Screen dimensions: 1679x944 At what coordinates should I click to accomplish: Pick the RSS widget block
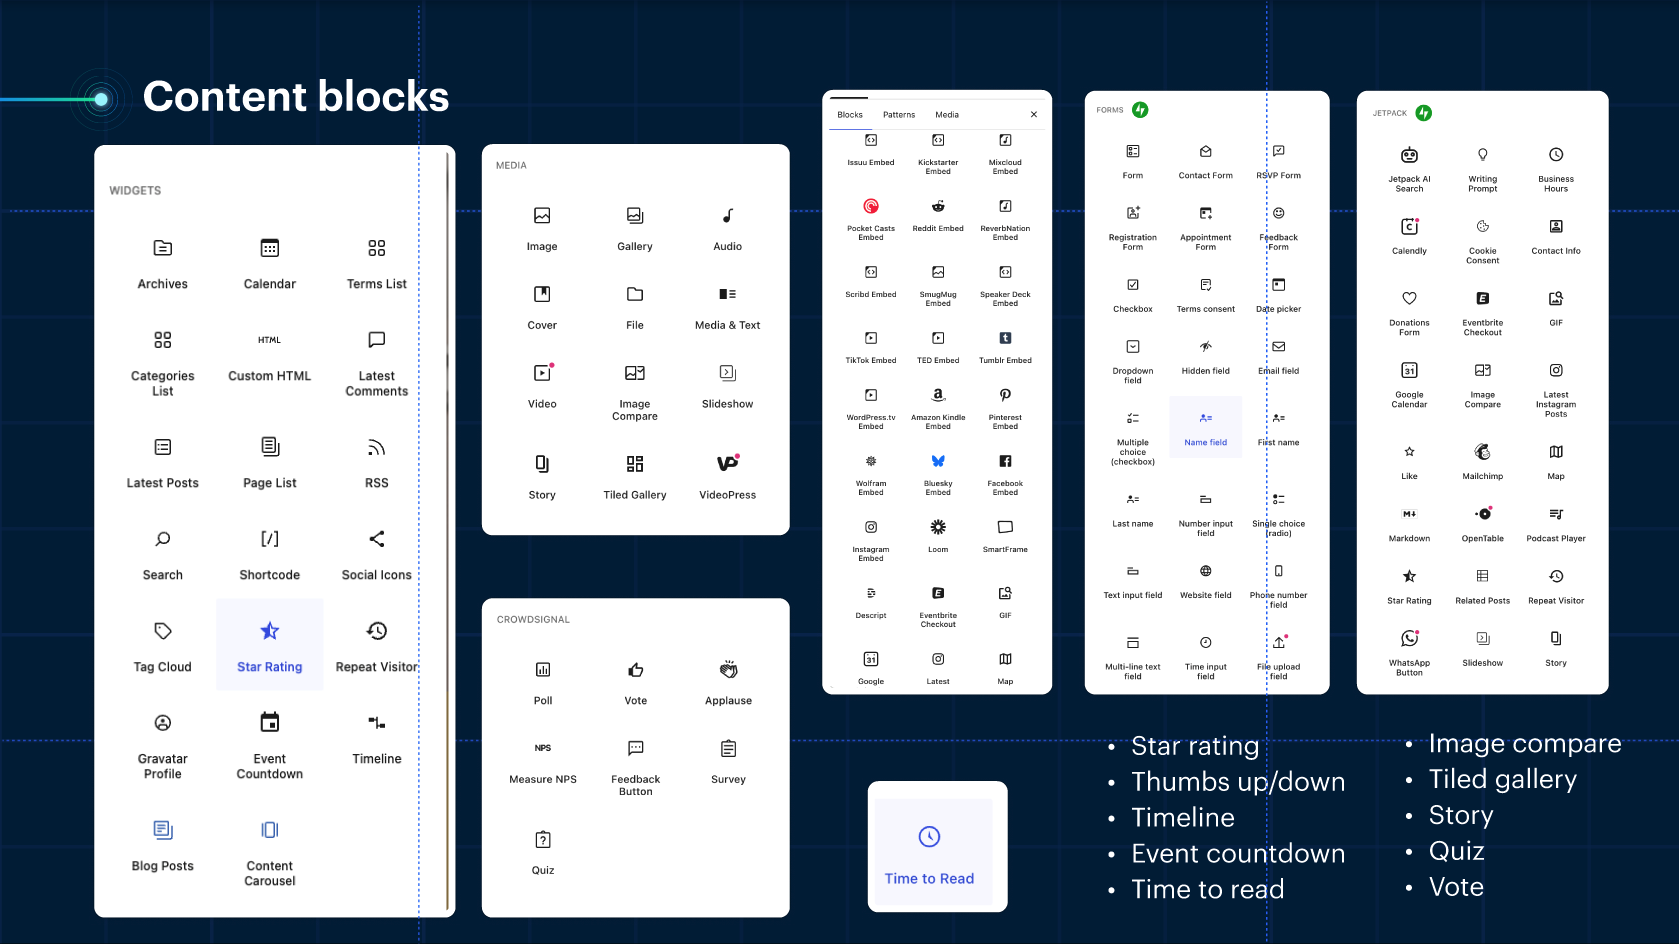click(x=376, y=464)
